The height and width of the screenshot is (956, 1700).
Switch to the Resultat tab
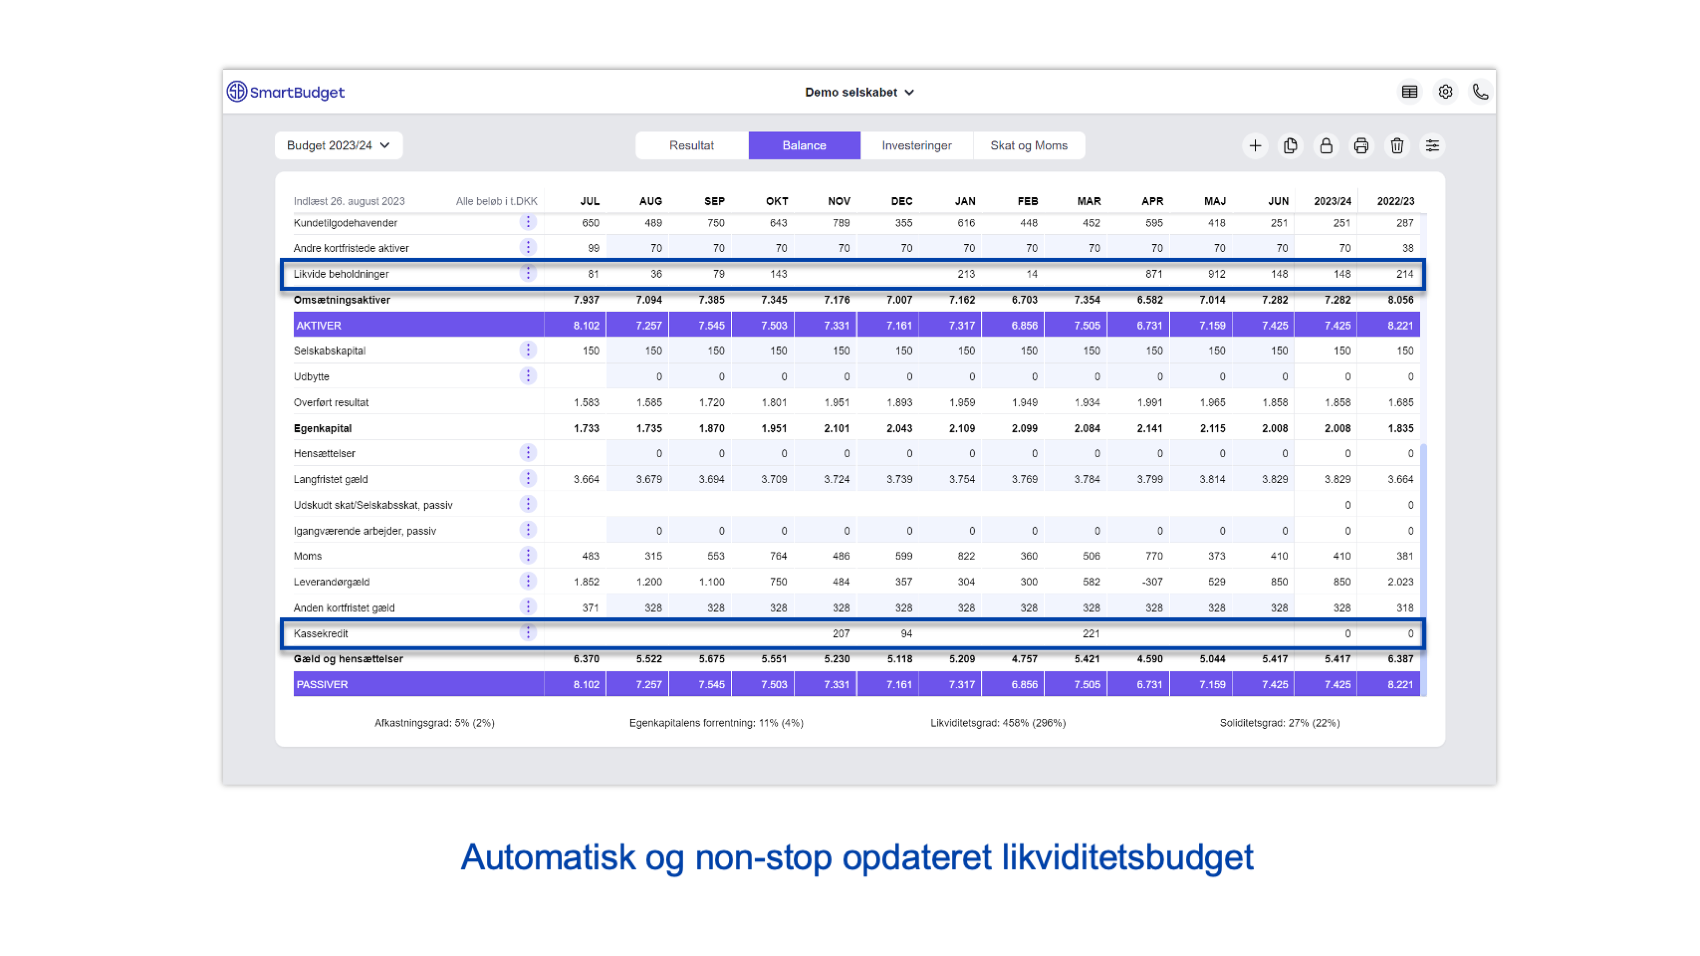point(691,145)
